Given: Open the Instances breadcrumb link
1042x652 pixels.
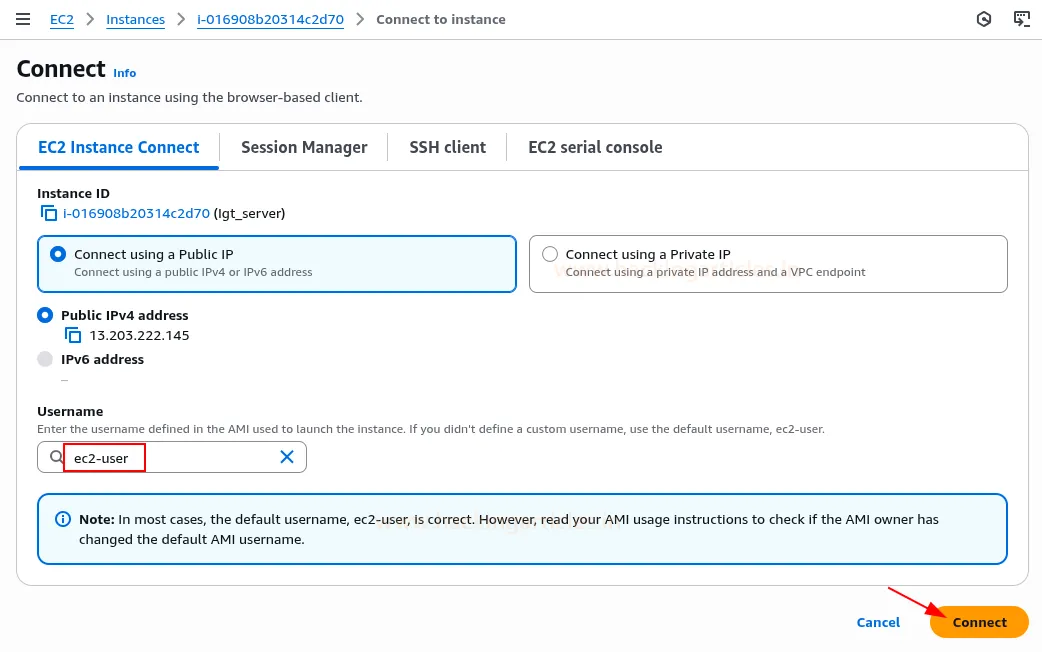Looking at the screenshot, I should point(135,18).
